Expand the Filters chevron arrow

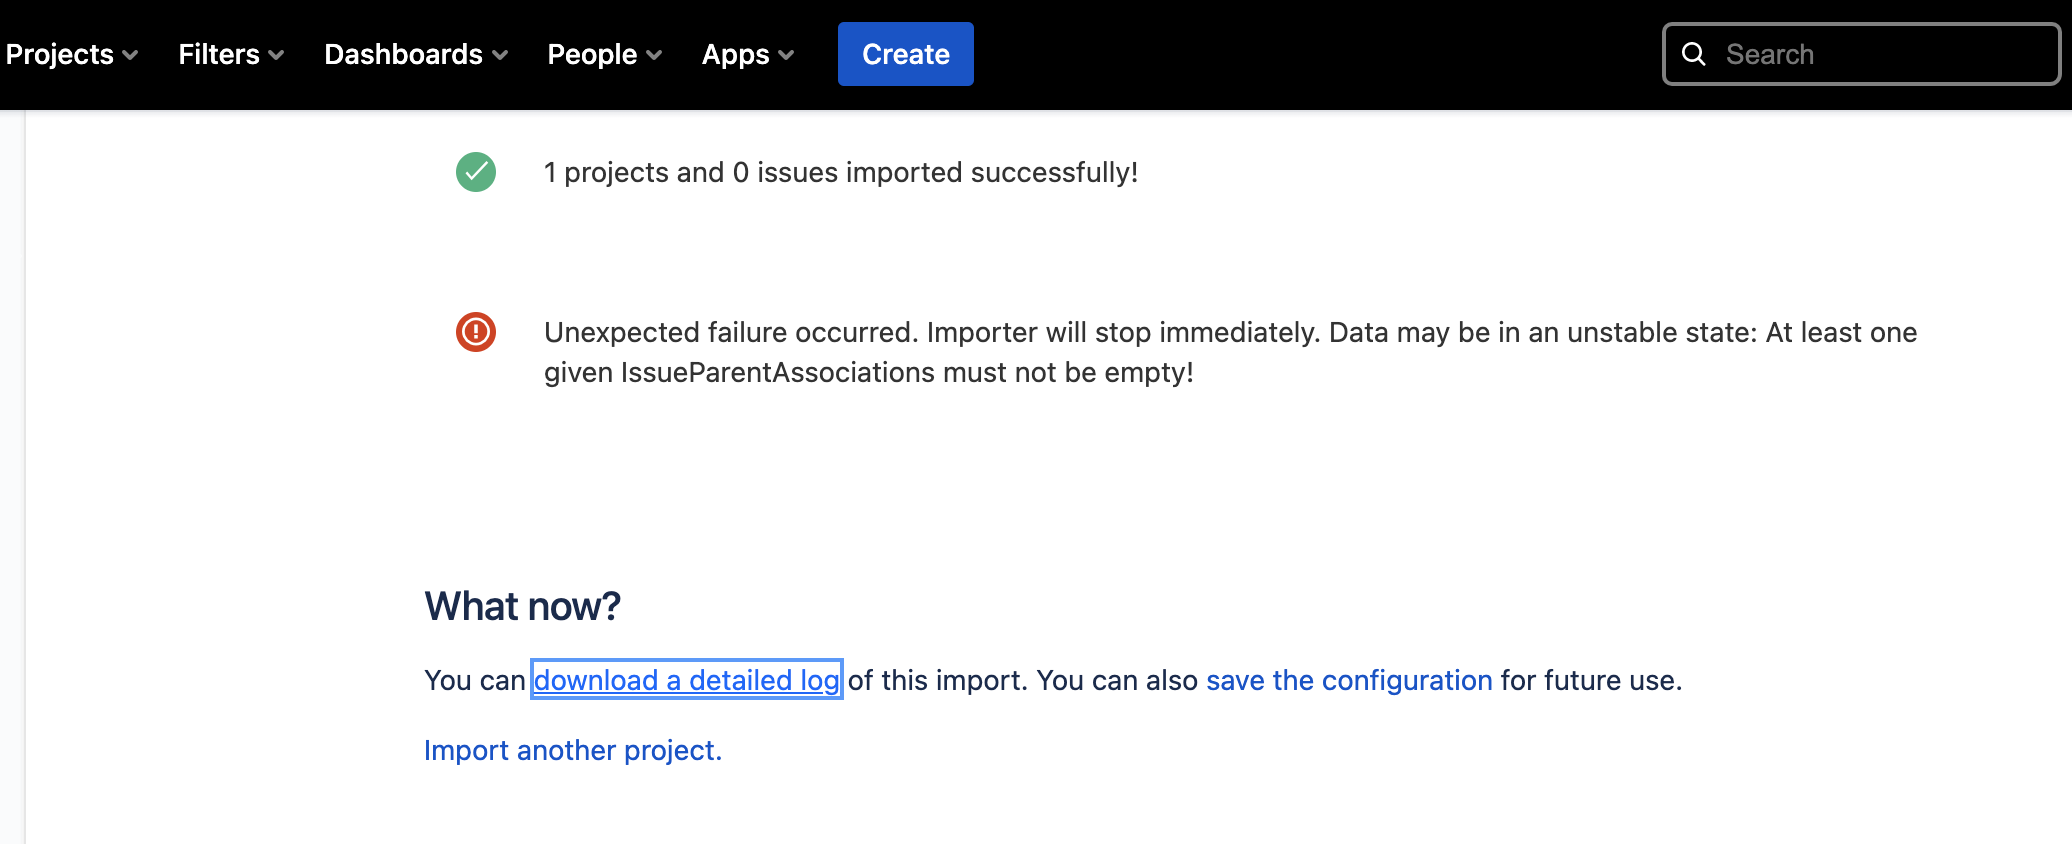(x=276, y=55)
